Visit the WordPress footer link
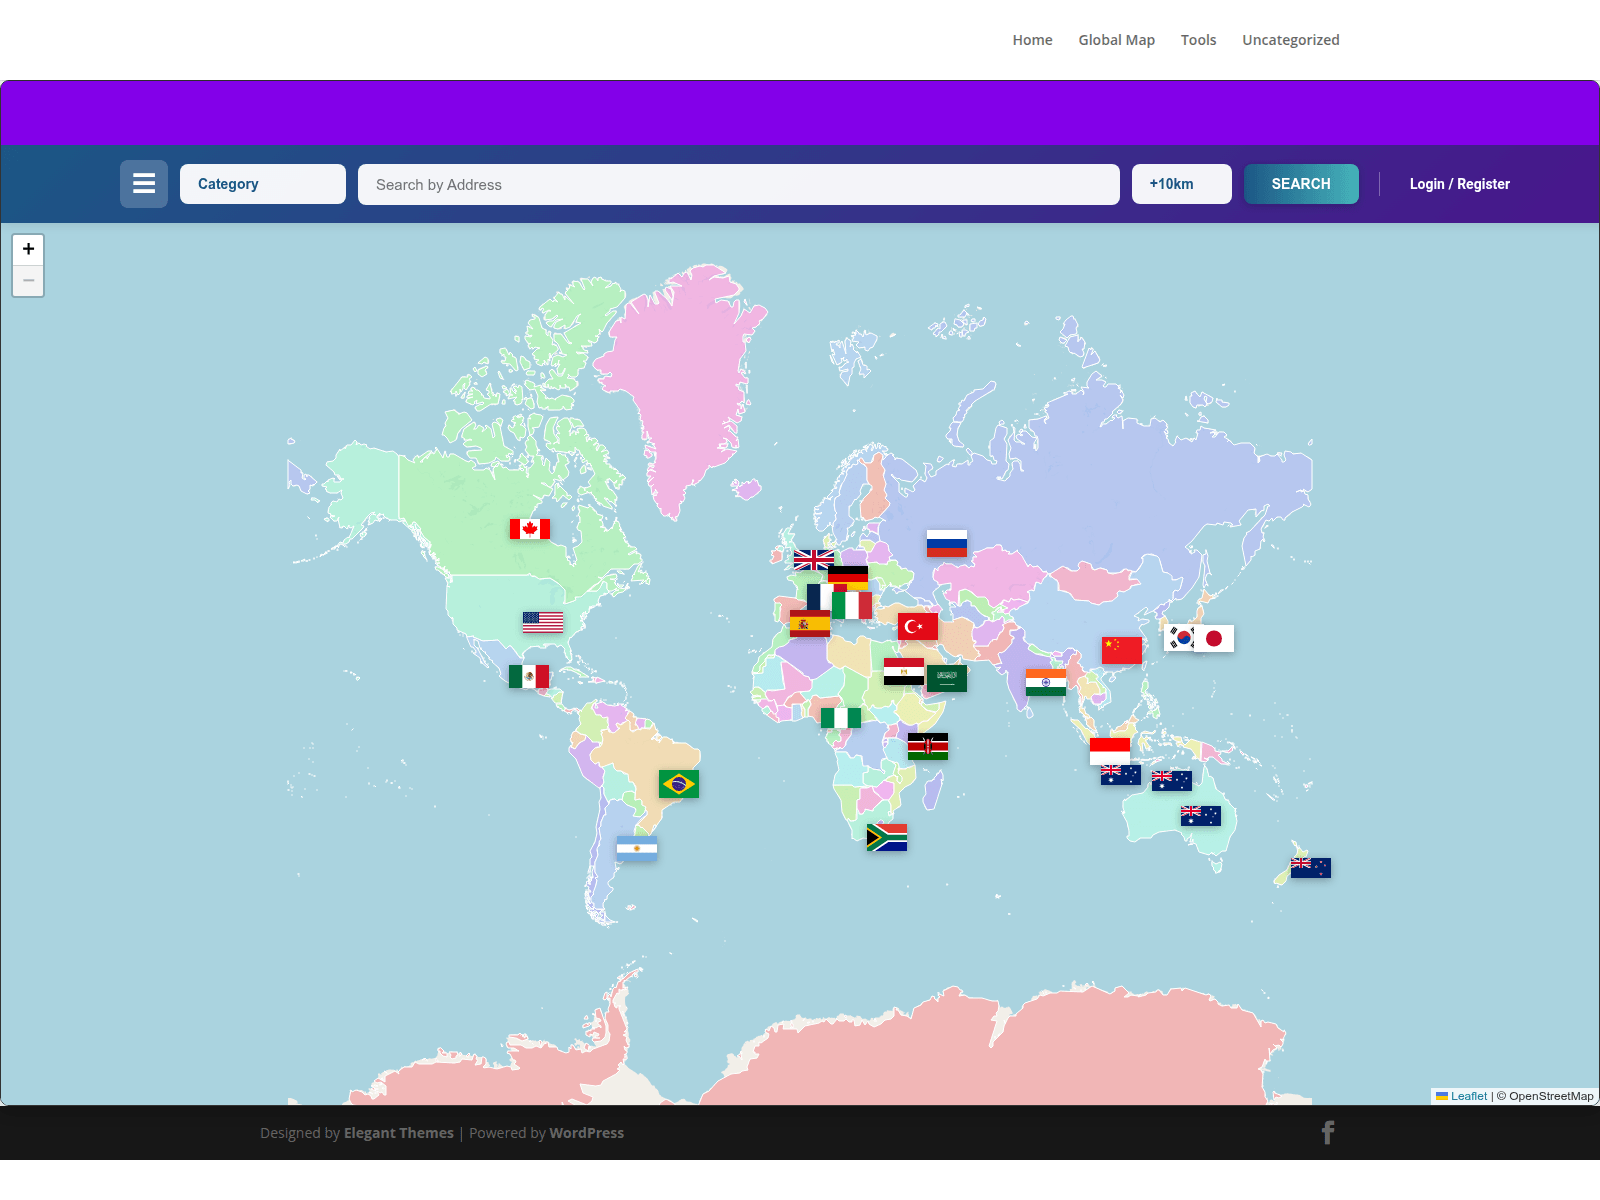The image size is (1600, 1200). tap(587, 1133)
